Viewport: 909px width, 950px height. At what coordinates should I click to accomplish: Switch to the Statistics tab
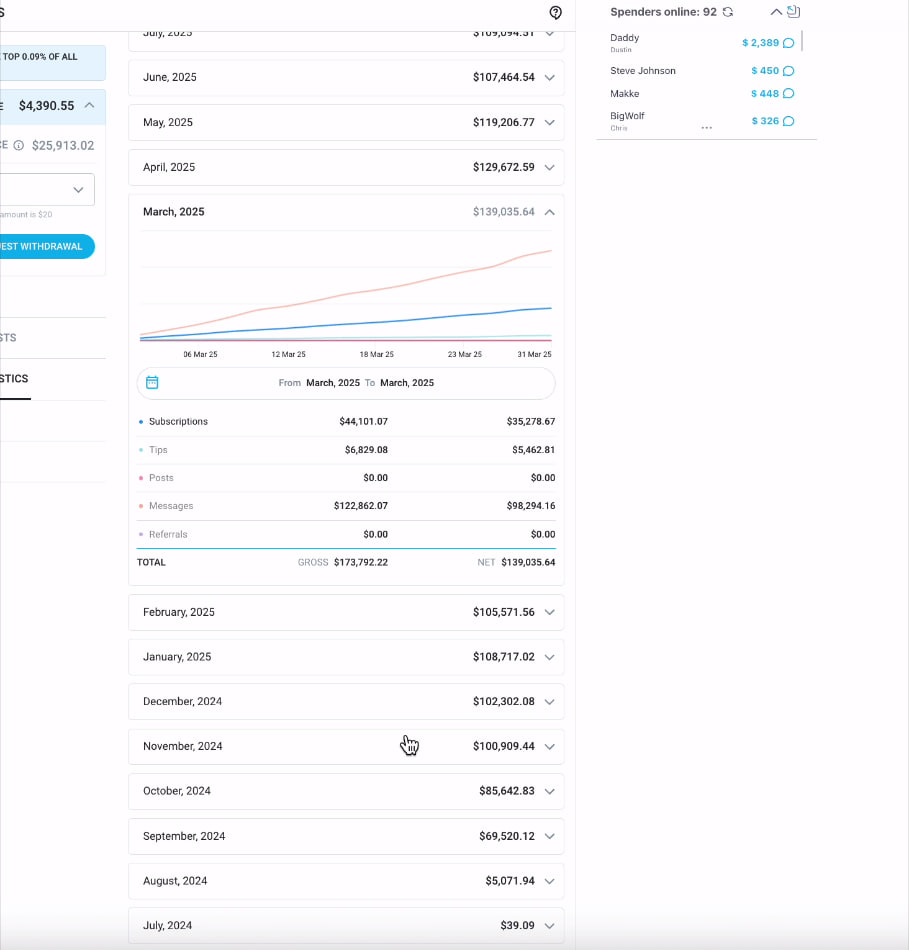coord(14,379)
